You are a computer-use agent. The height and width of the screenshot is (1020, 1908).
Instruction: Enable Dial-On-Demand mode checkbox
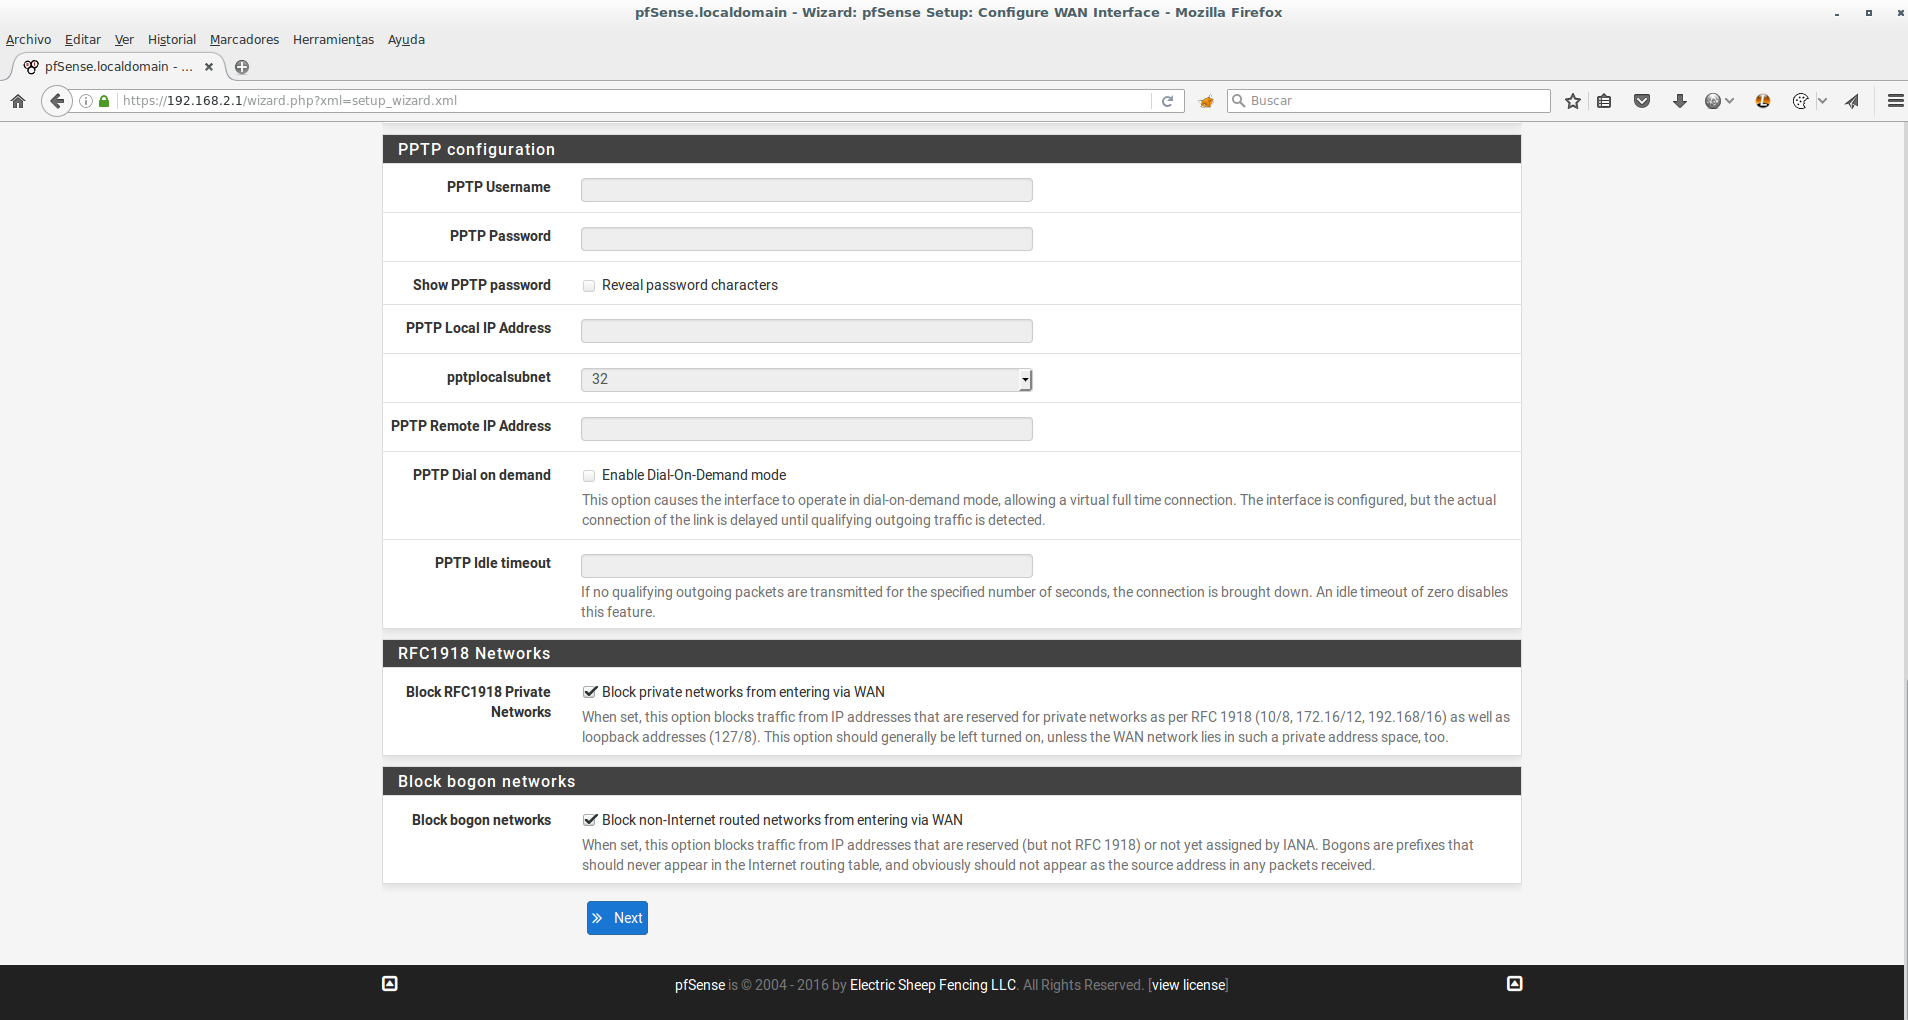589,476
